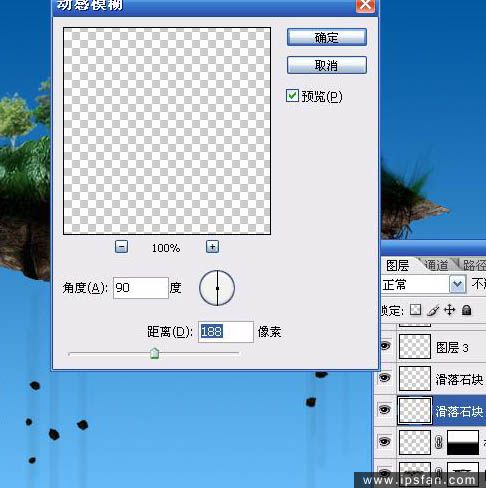Screen dimensions: 486x488
Task: Click the zoom in plus icon
Action: click(x=212, y=247)
